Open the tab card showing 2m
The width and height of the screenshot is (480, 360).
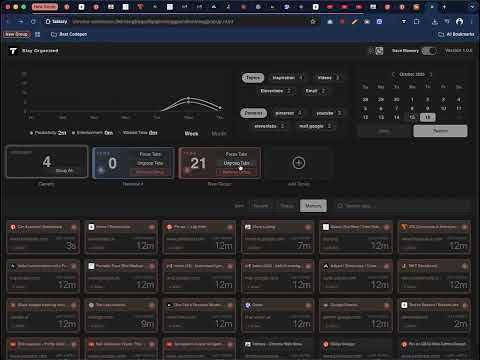pos(434,315)
